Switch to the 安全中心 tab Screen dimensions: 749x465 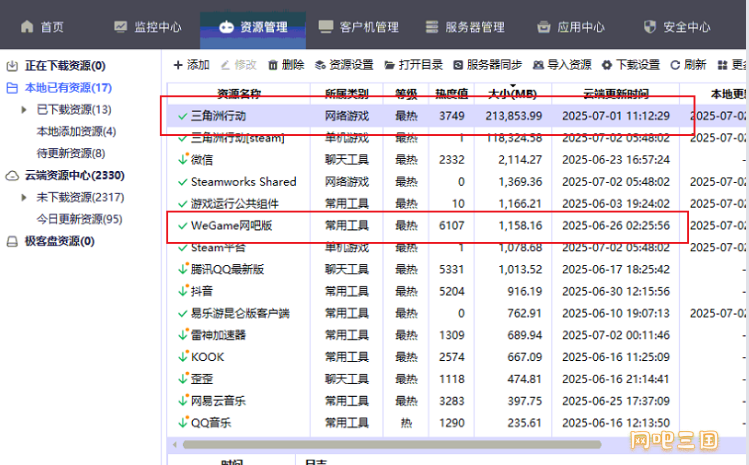676,27
